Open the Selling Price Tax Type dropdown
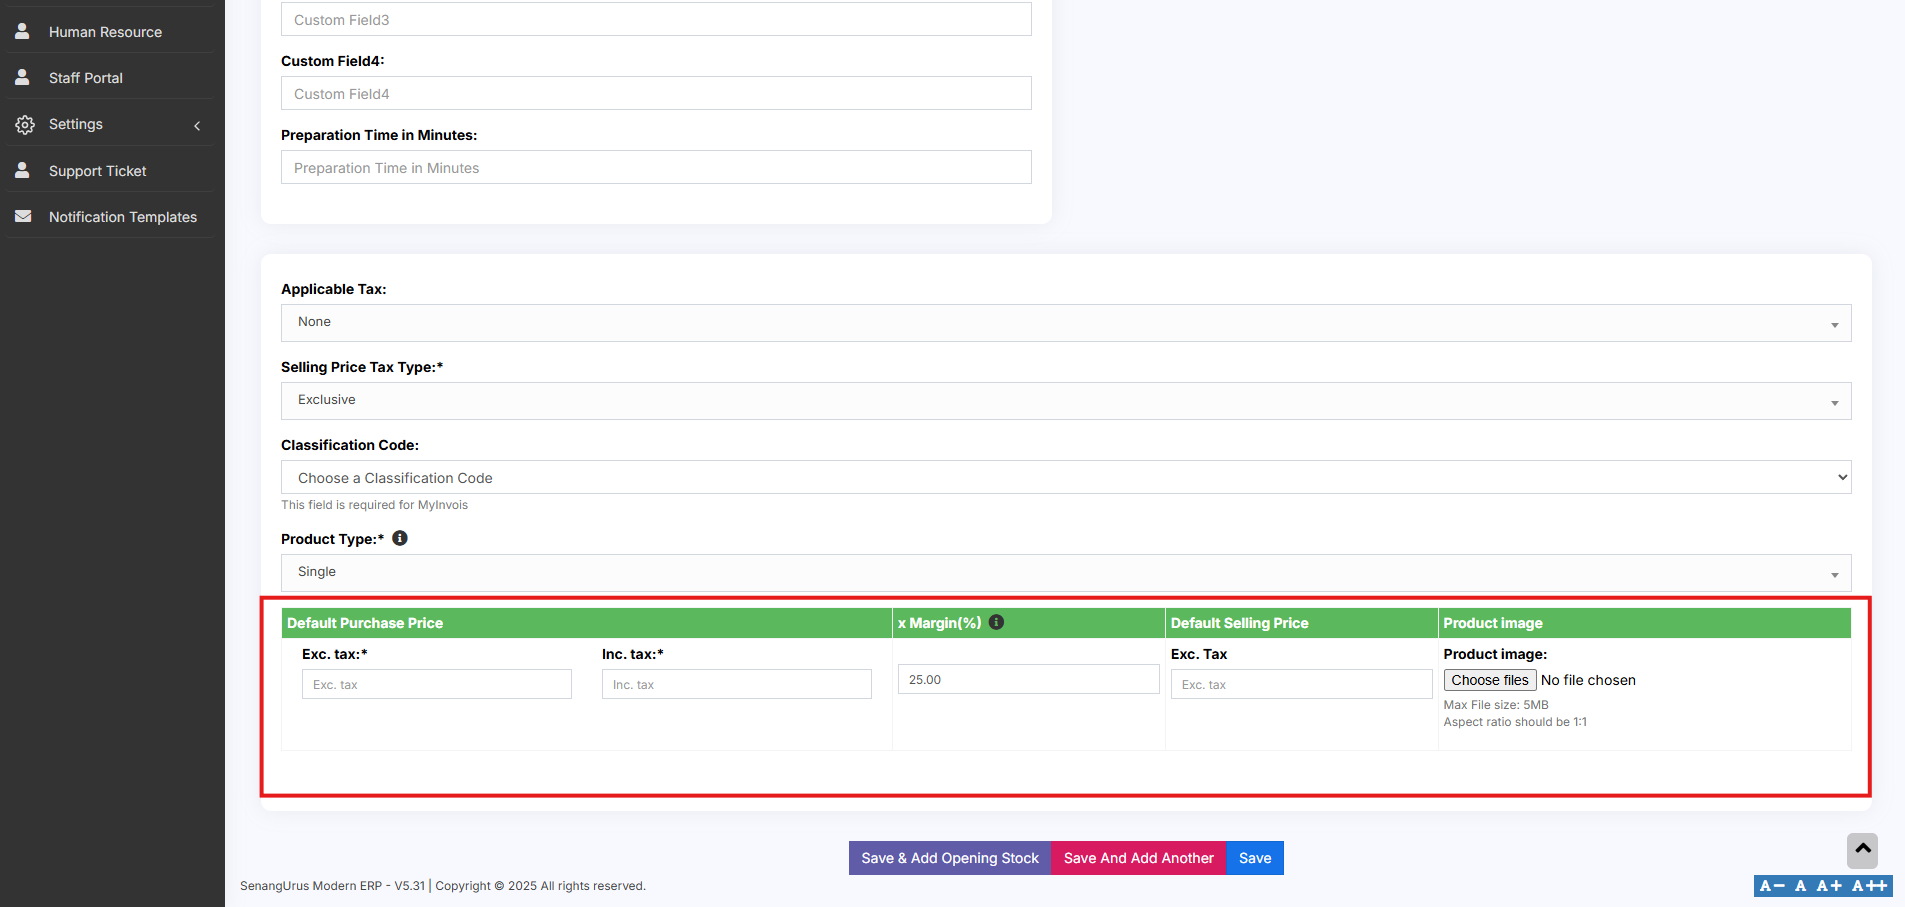Screen dimensions: 1905x907 coord(1065,400)
